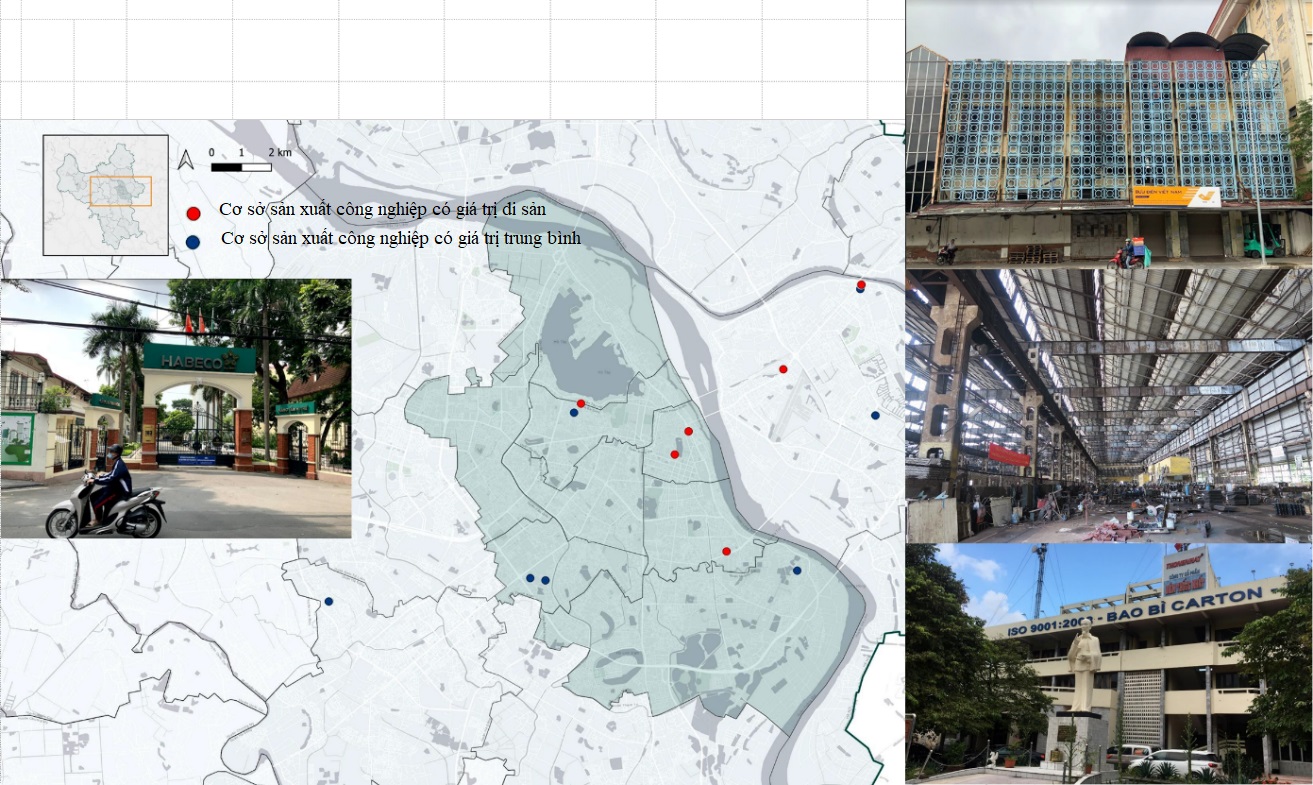The image size is (1313, 785).
Task: Click legend text ending in 'giá trị di sản'
Action: point(390,213)
